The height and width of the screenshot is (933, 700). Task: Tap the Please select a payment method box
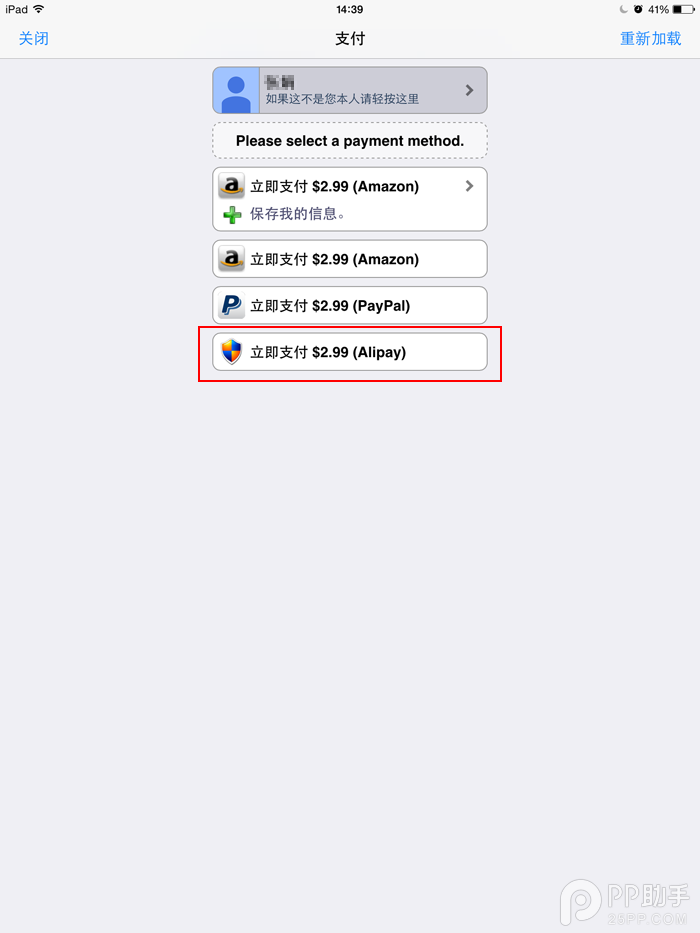pos(350,141)
